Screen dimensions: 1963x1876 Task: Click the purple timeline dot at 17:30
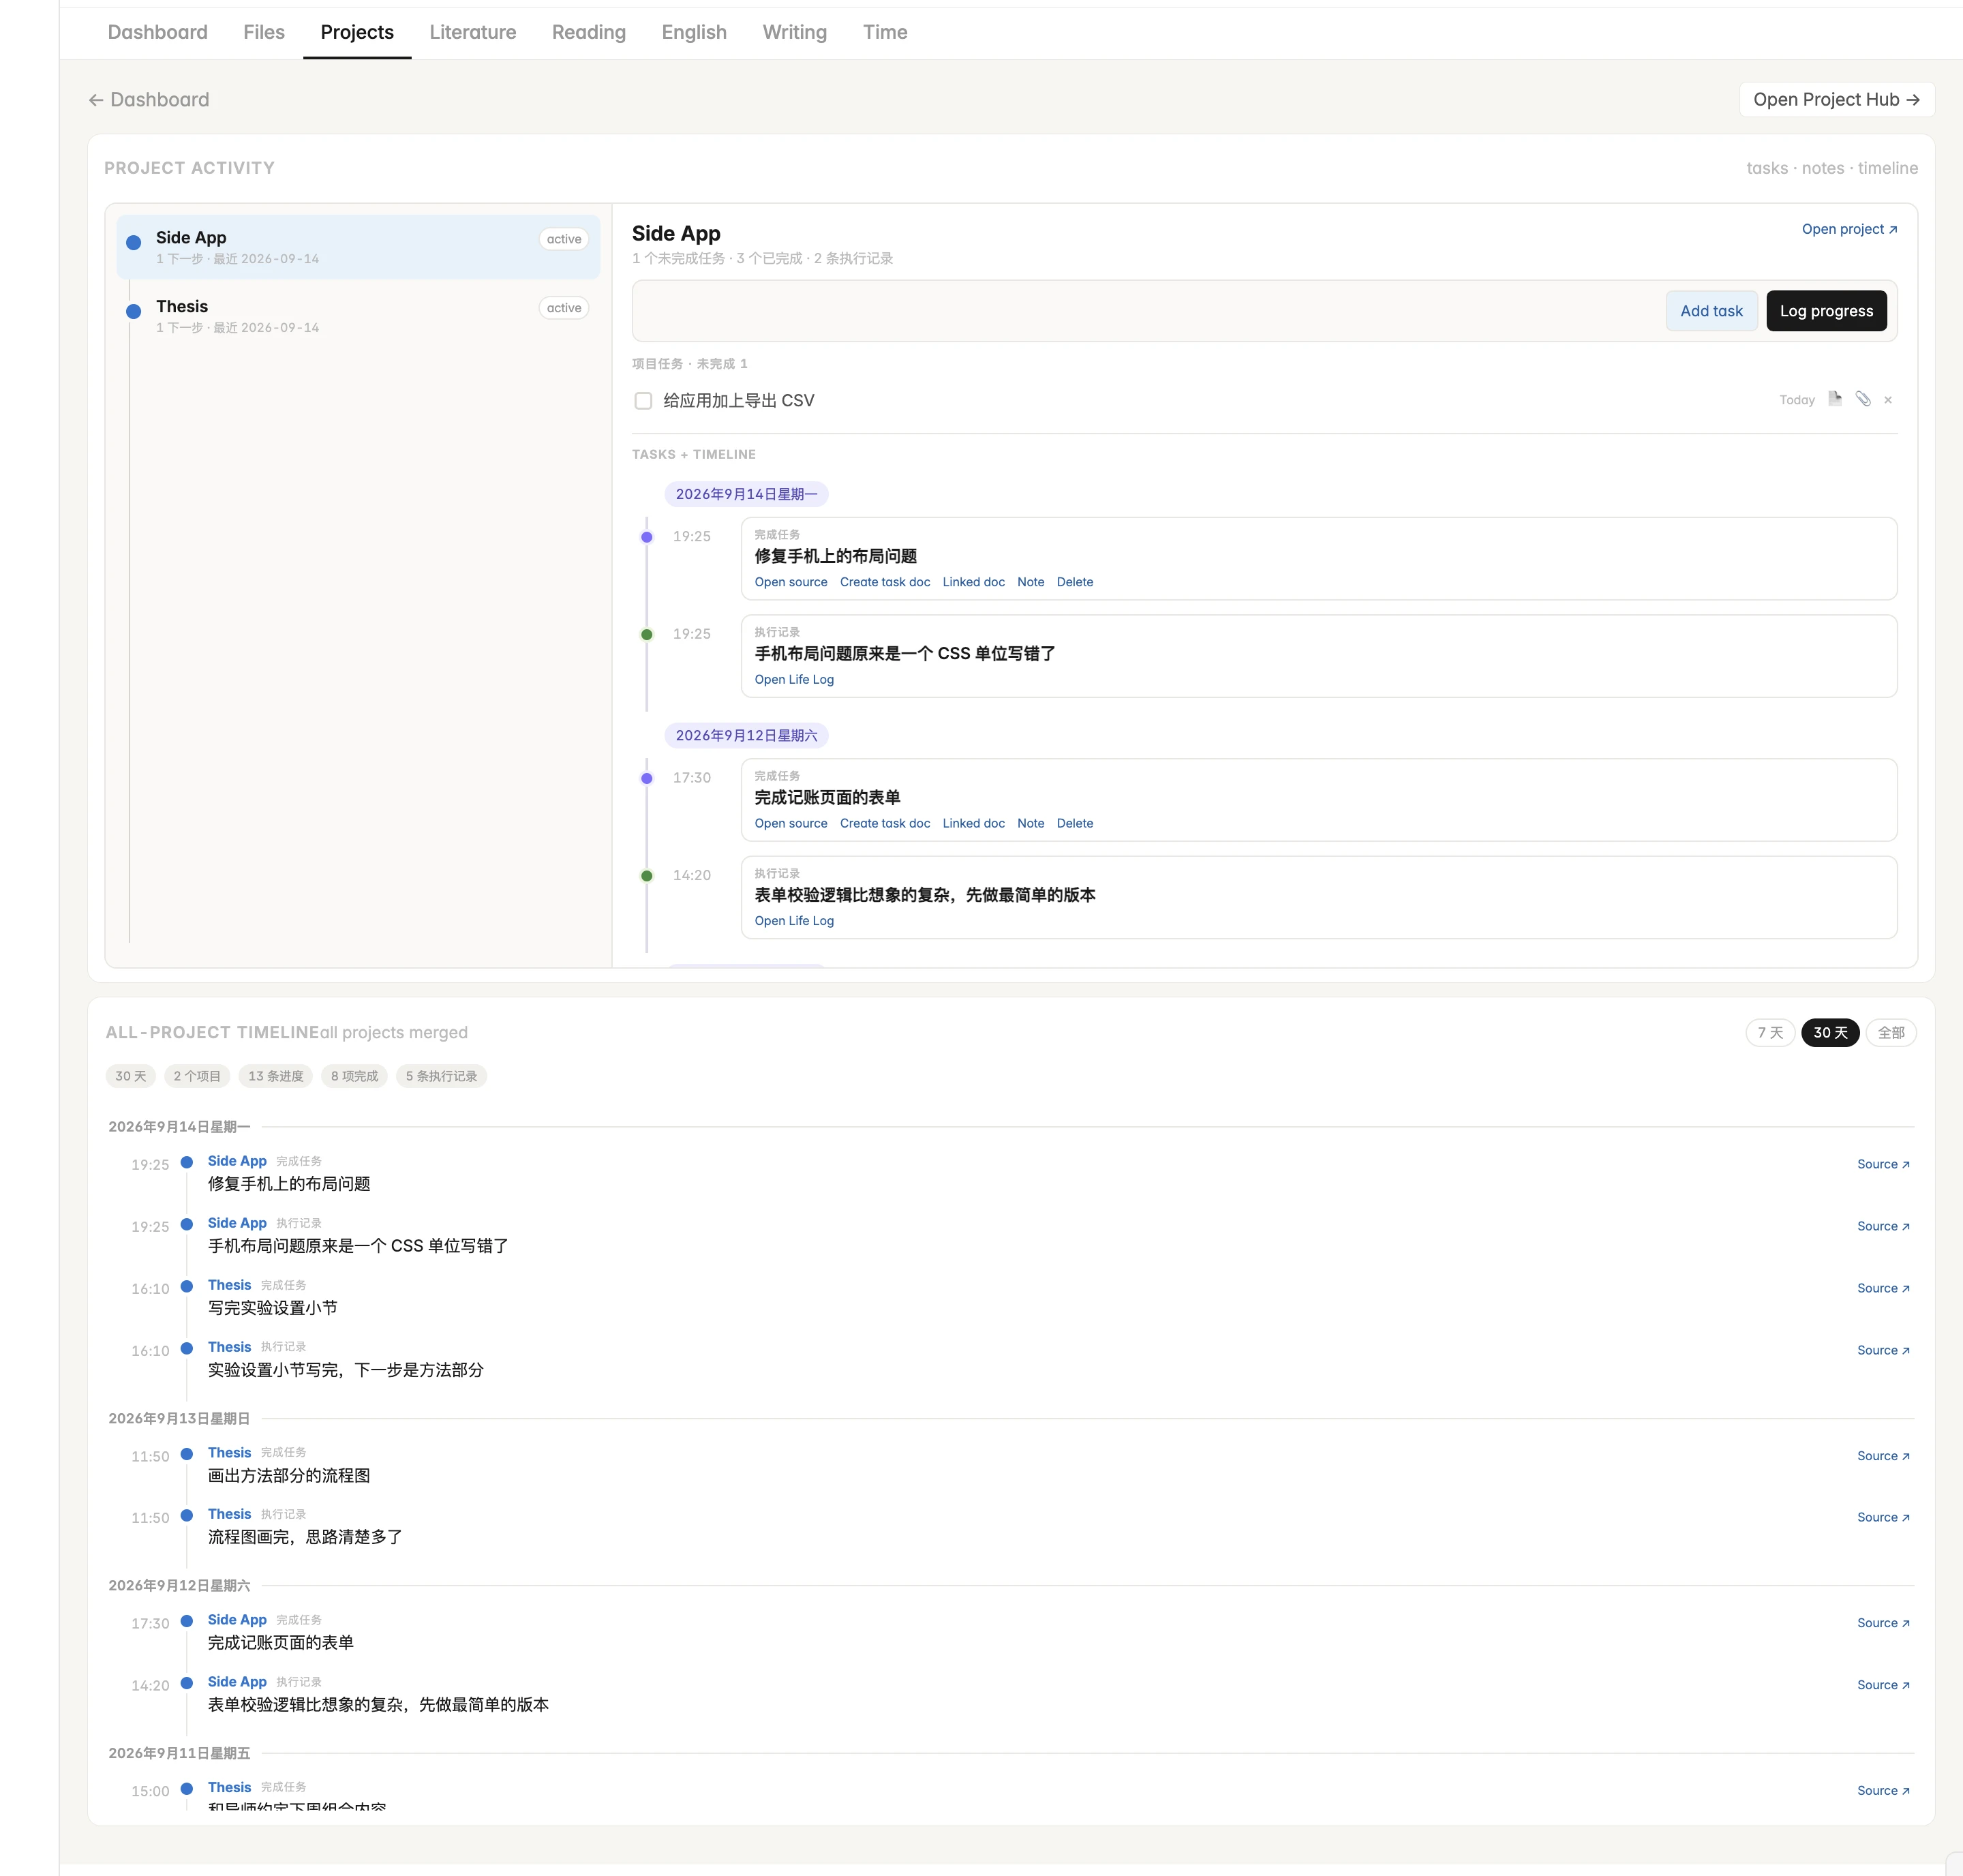tap(647, 778)
